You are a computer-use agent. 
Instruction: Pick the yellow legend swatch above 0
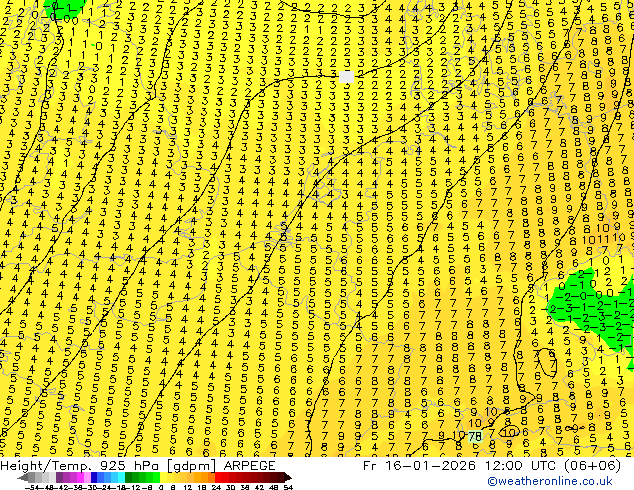163,477
